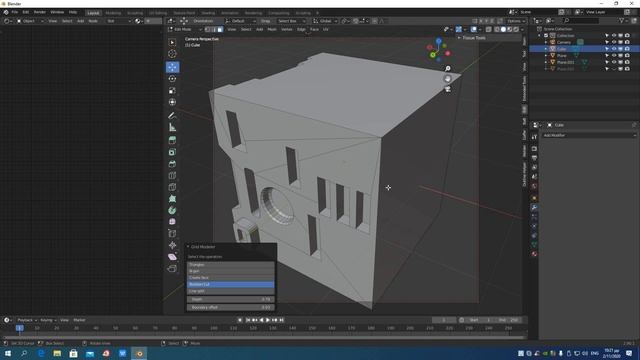Adjust the Depth slider in Grid Modeler
The height and width of the screenshot is (360, 640).
pyautogui.click(x=231, y=299)
